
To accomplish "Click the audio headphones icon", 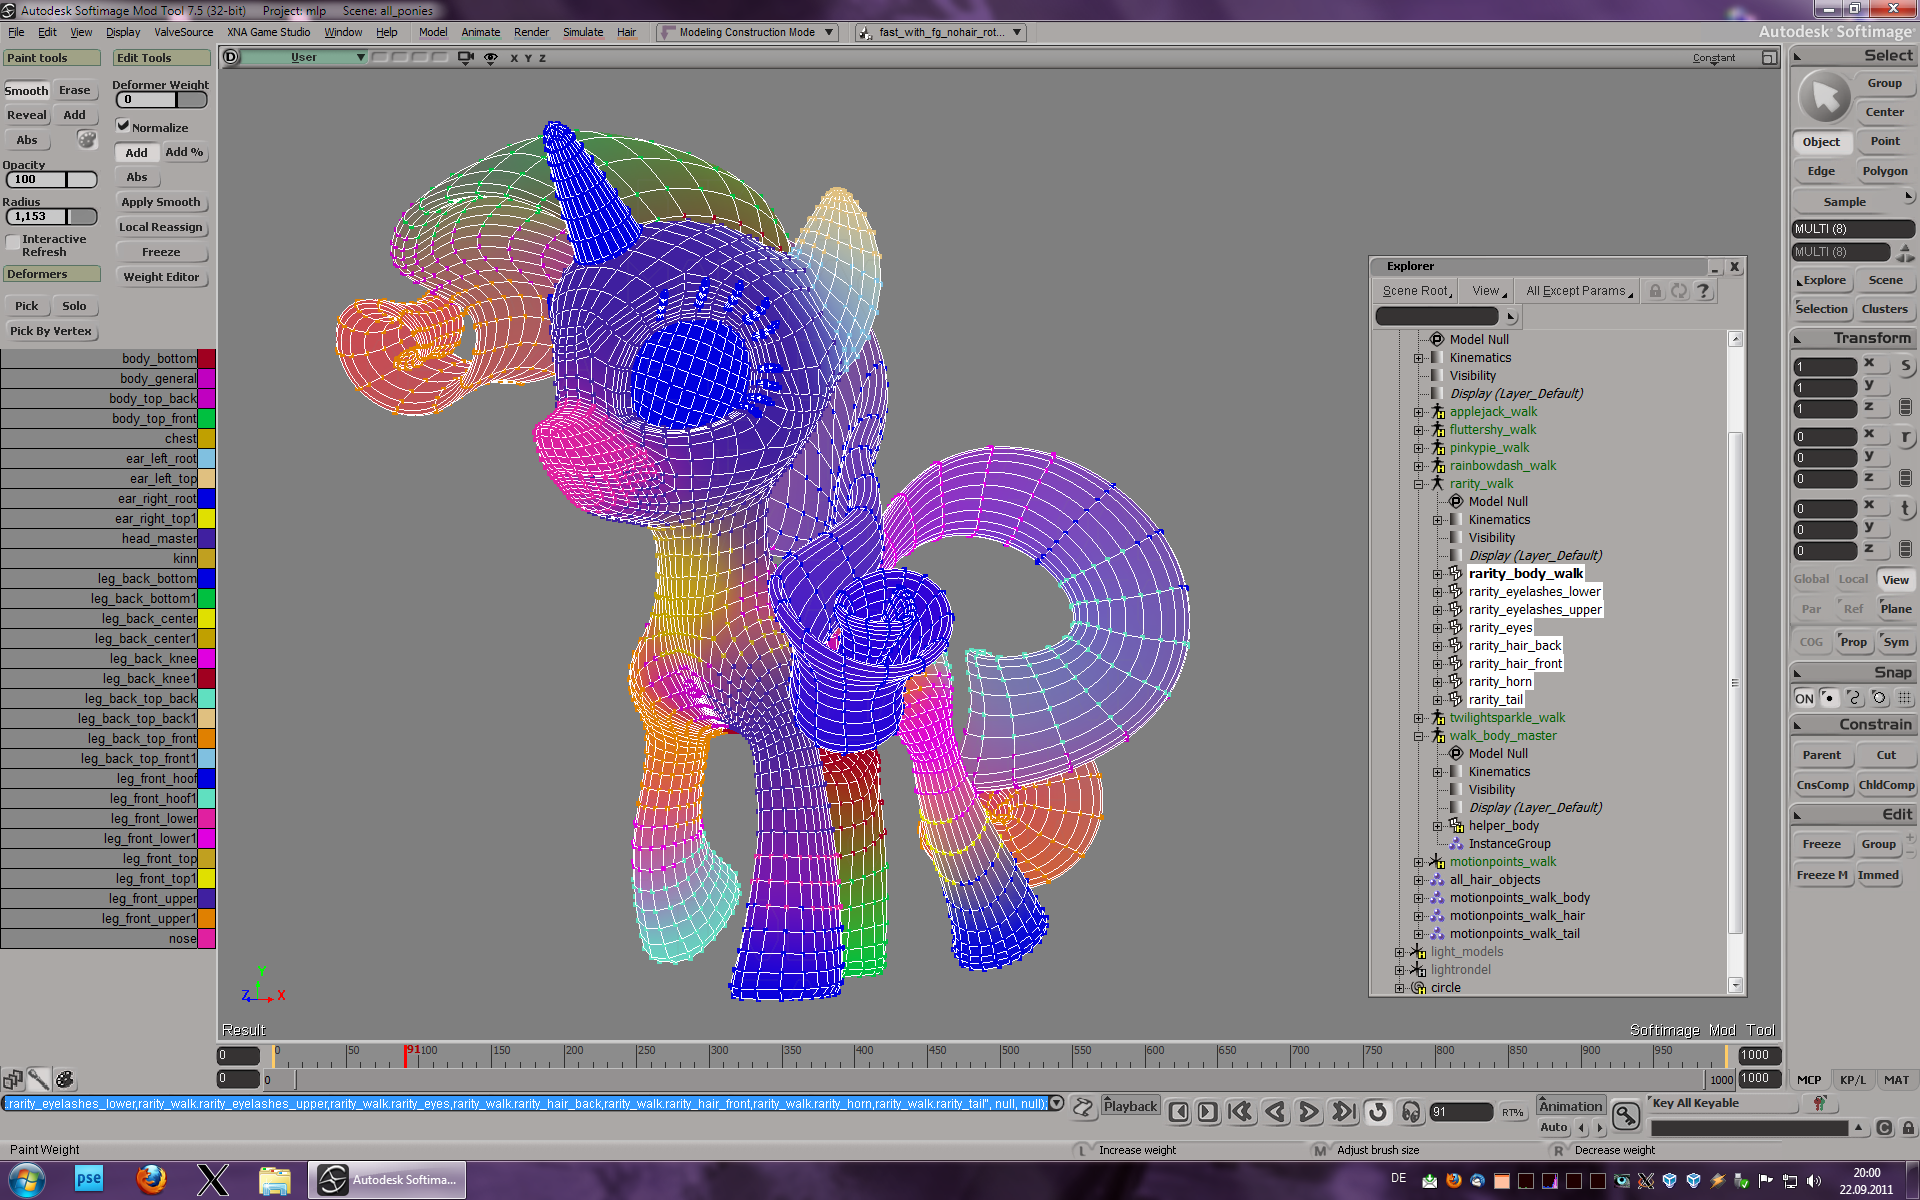I will [1411, 1111].
